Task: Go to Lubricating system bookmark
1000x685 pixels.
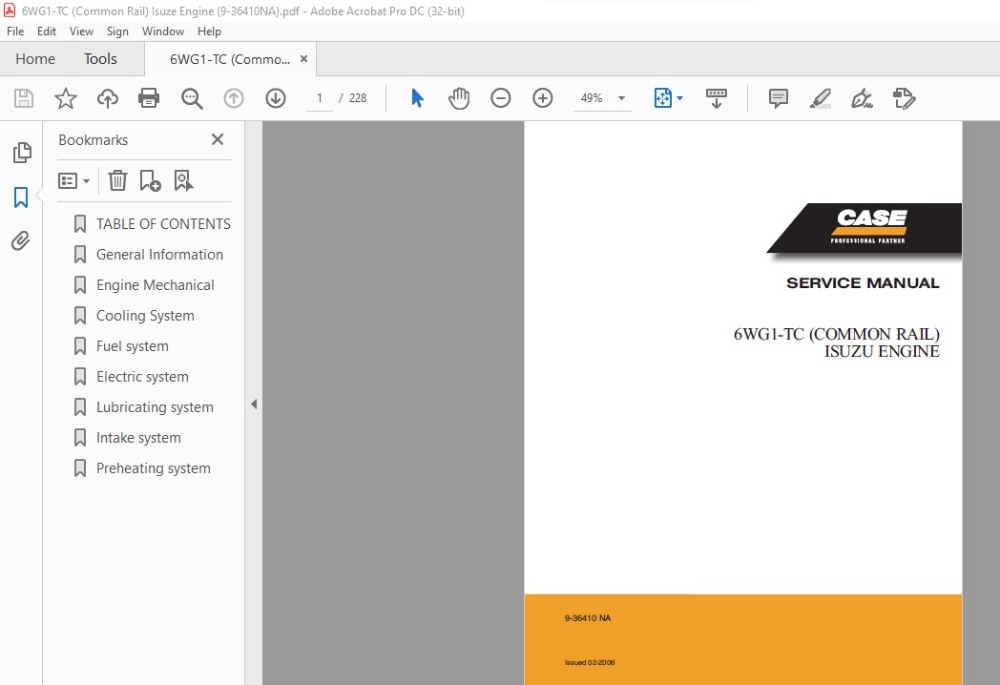Action: click(x=154, y=407)
